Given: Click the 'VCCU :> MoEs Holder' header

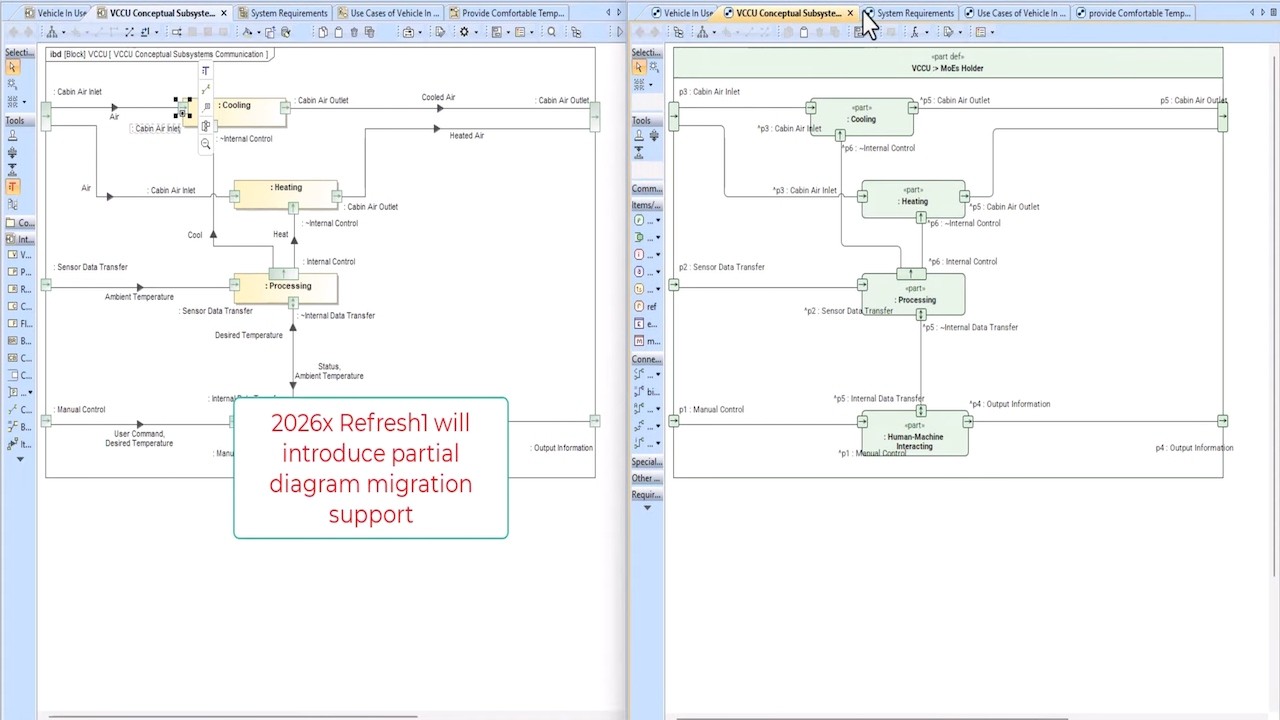Looking at the screenshot, I should click(x=947, y=63).
